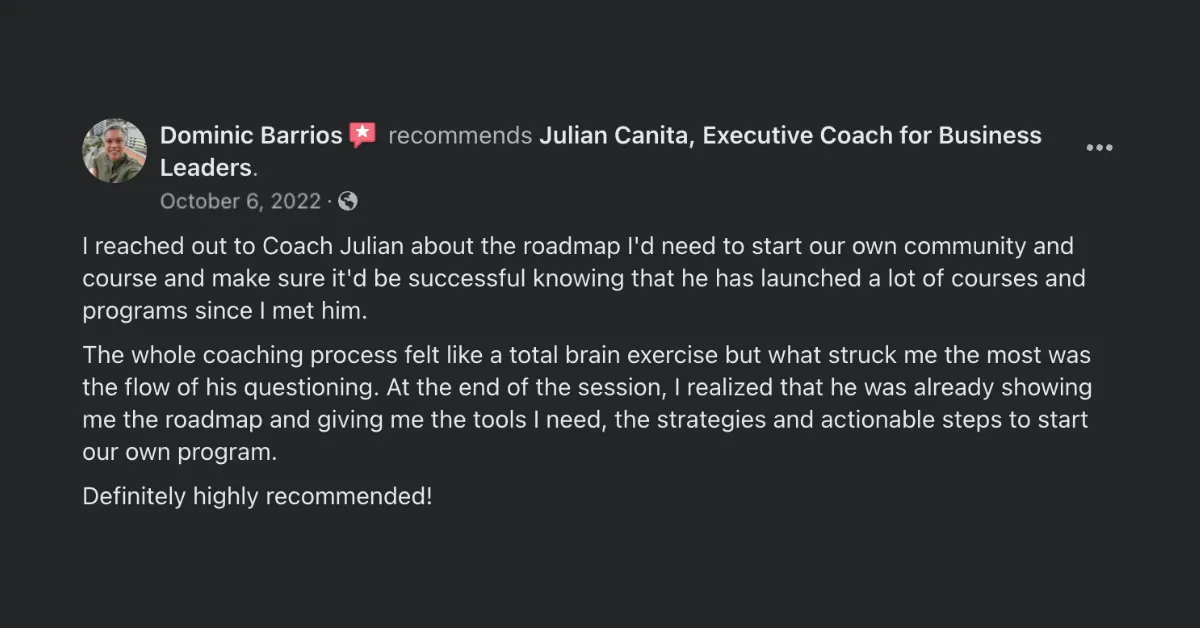
Task: Click the line starting "The whole coaching process"
Action: click(586, 354)
